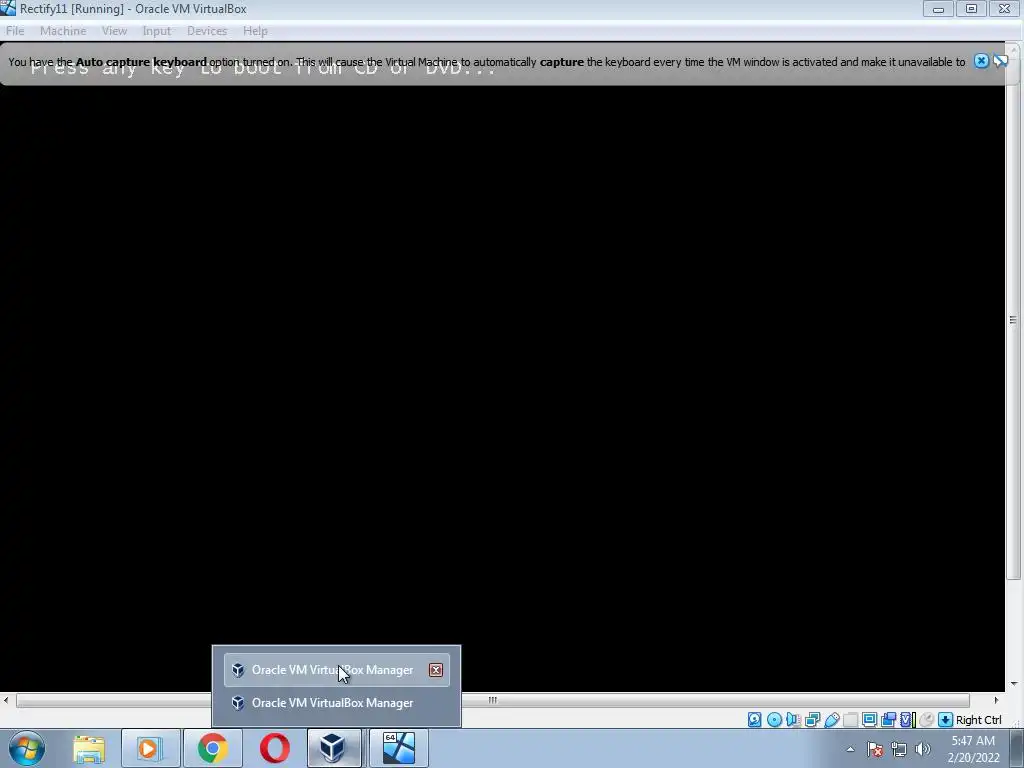Click the audio status bar icon
Image resolution: width=1024 pixels, height=768 pixels.
(x=793, y=720)
